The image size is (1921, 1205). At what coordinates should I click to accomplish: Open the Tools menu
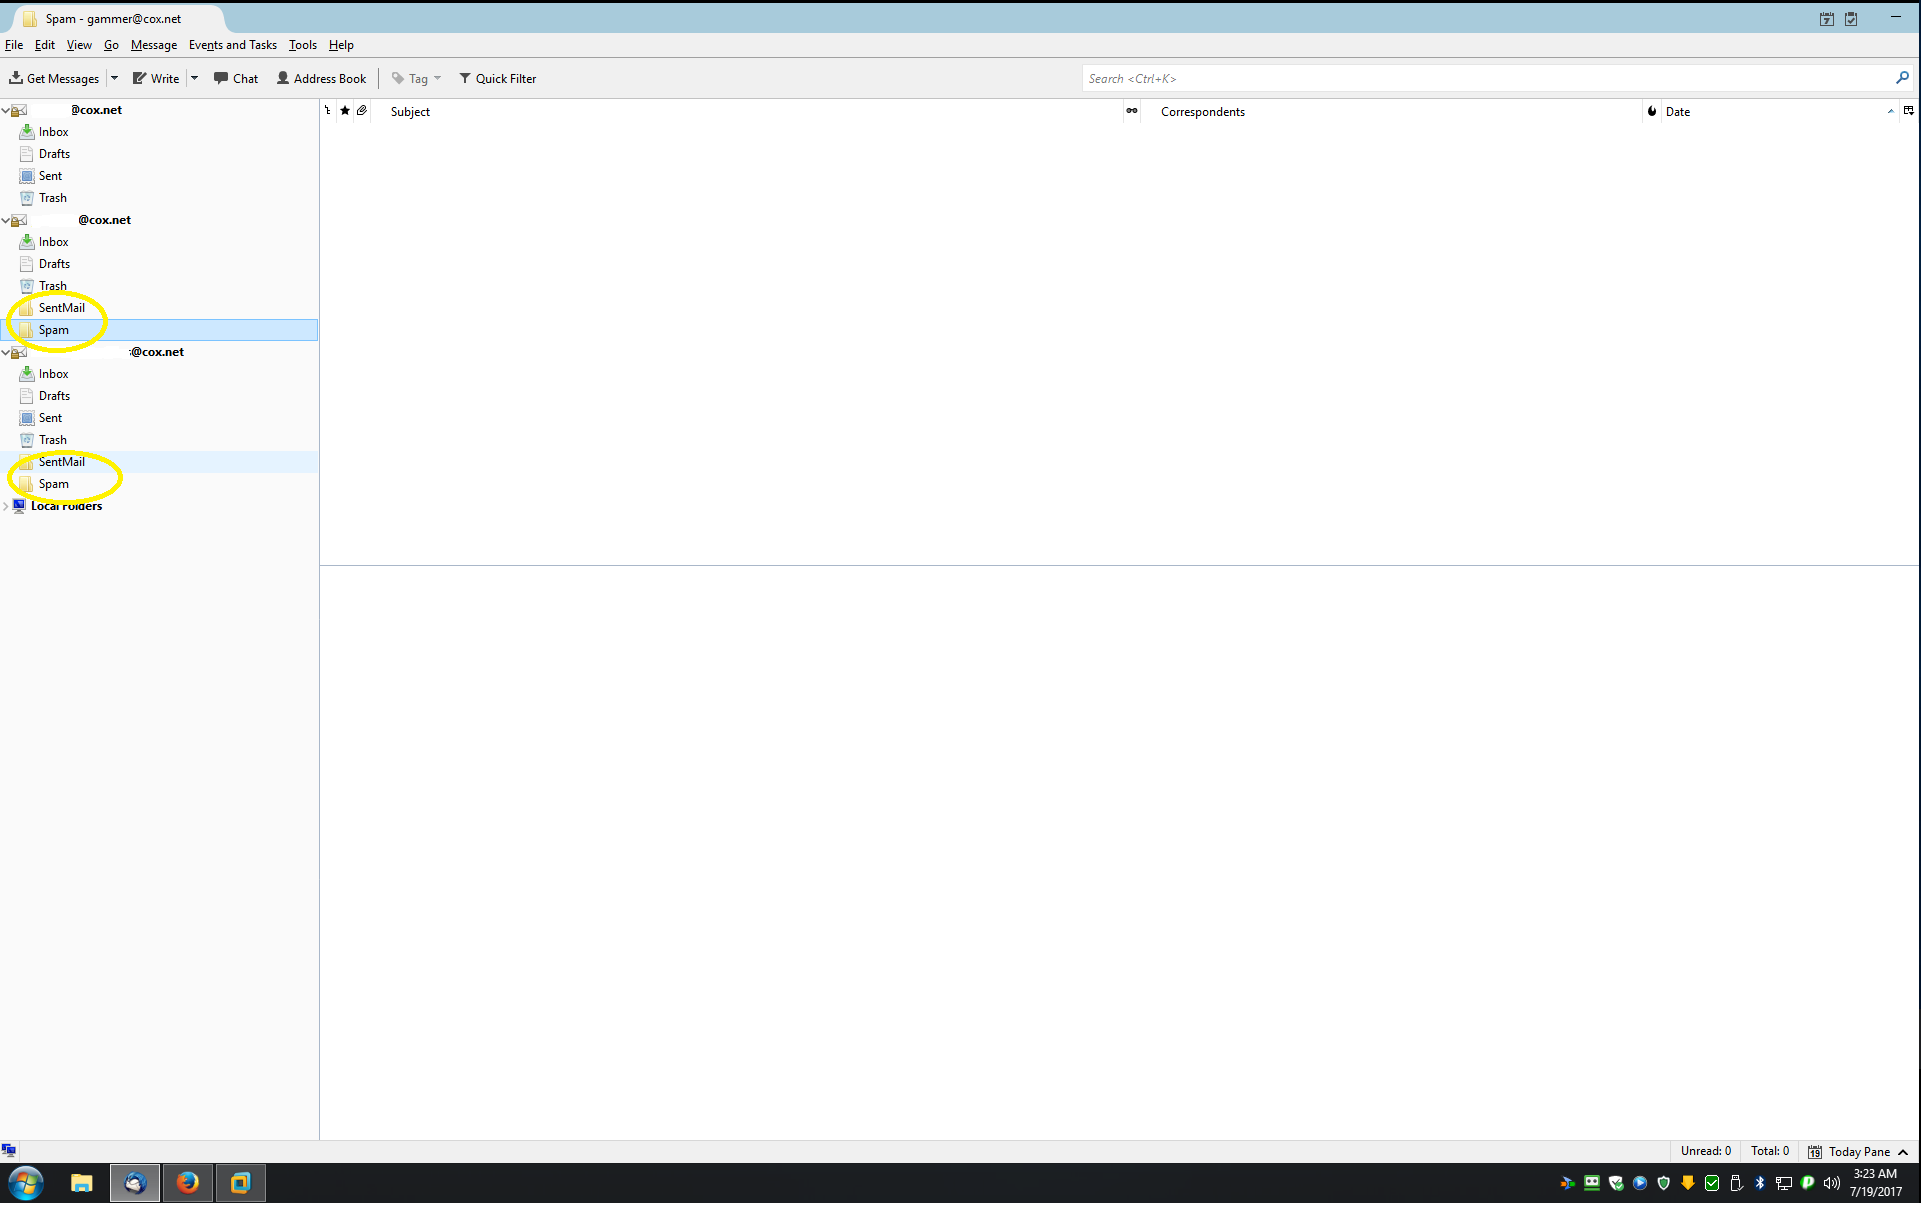tap(302, 45)
